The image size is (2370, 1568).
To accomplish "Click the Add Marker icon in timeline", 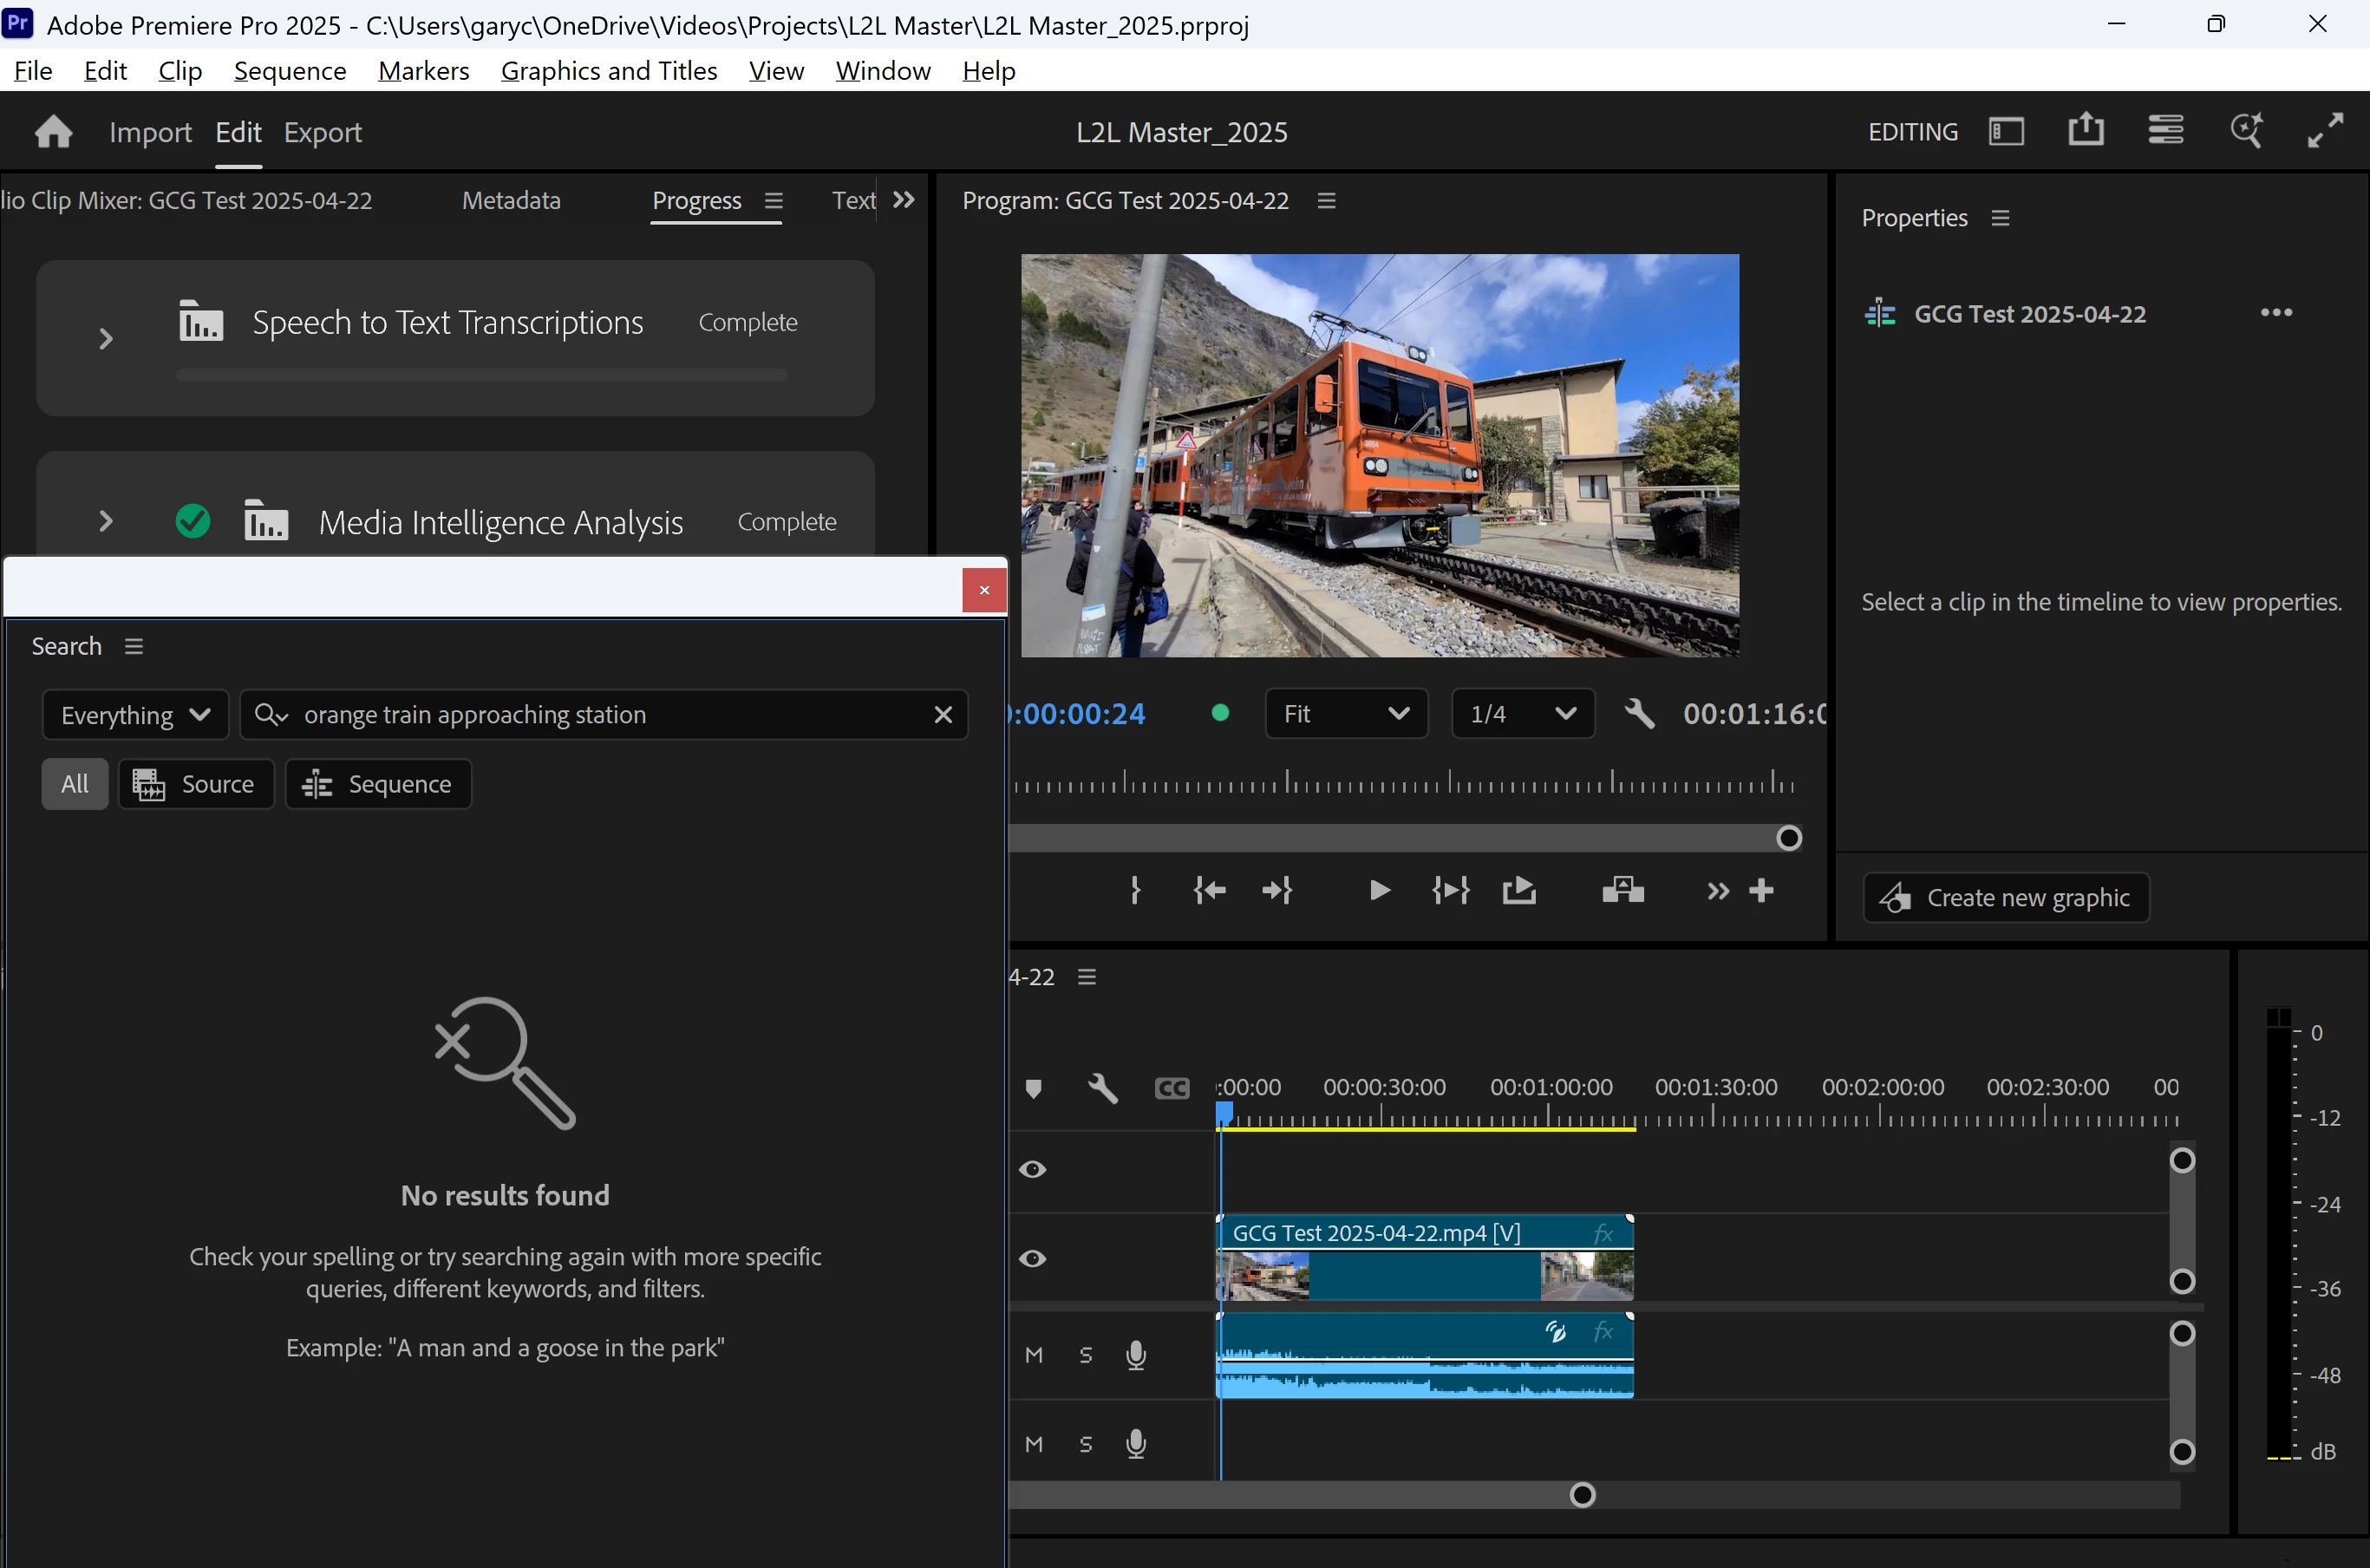I will pos(1034,1088).
